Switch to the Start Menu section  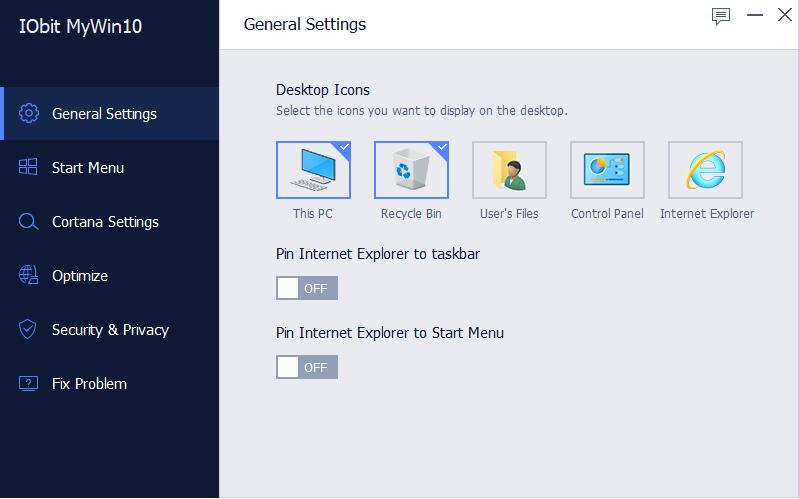click(x=110, y=167)
